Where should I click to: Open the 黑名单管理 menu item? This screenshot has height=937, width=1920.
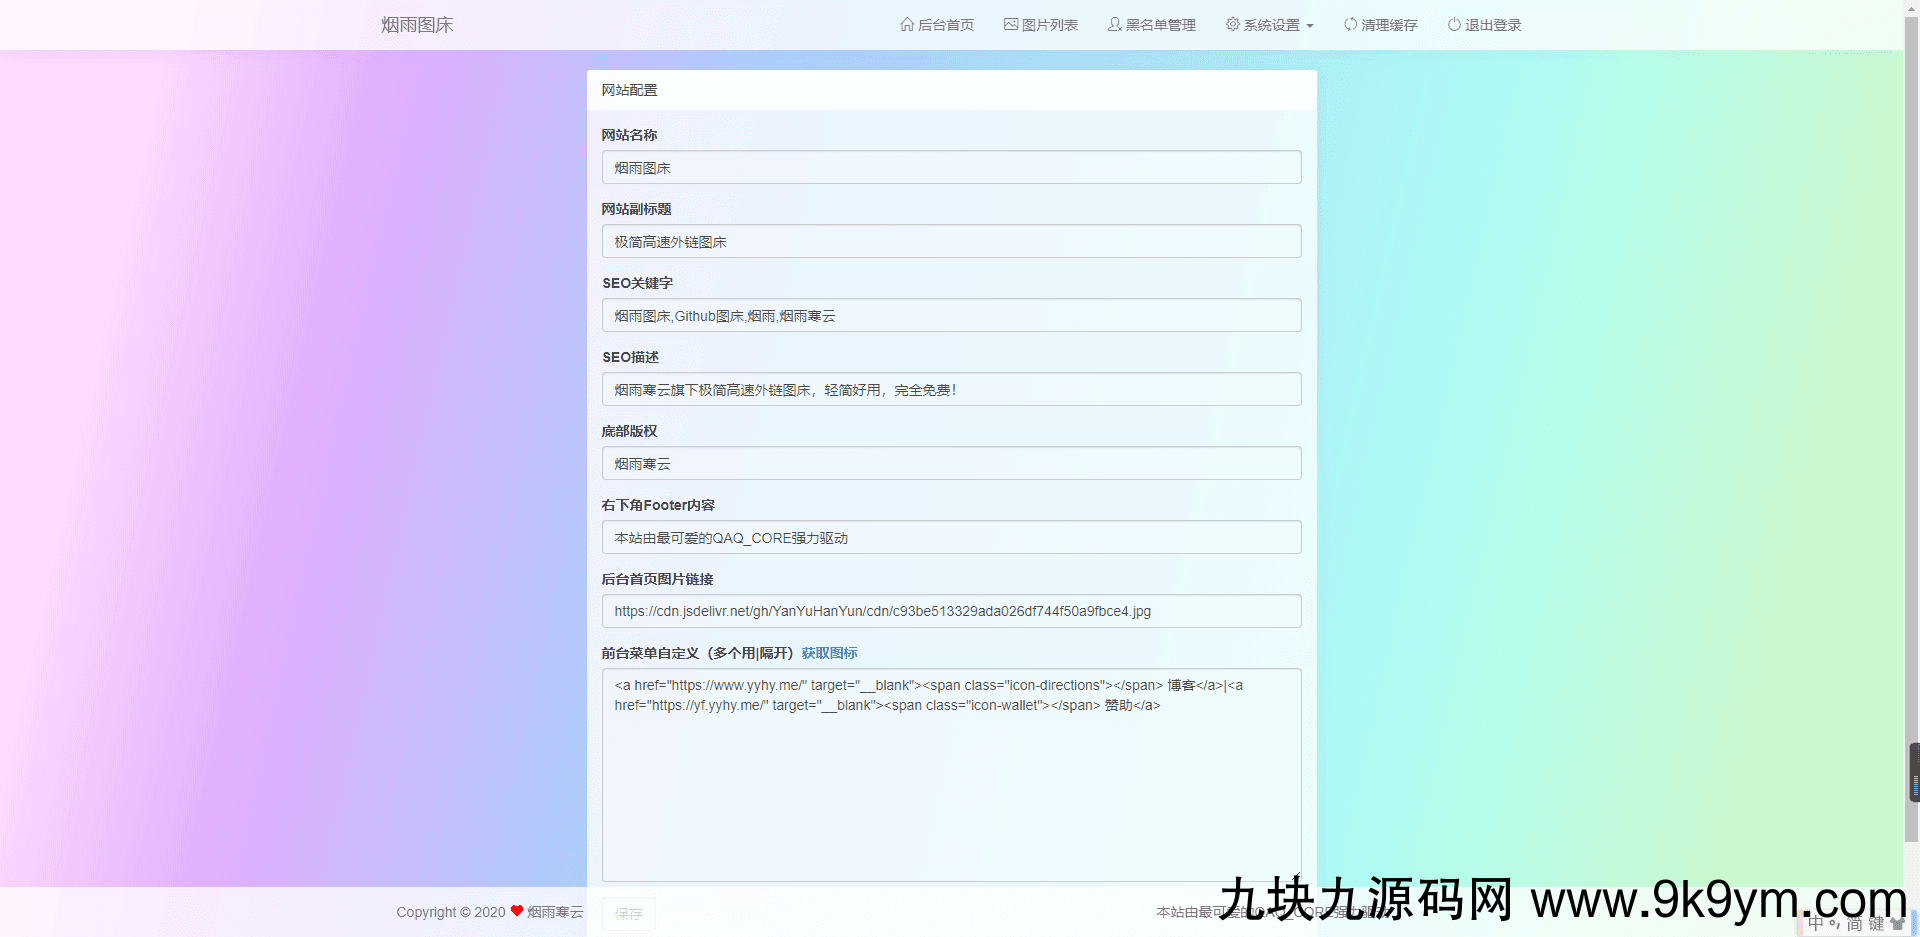coord(1160,25)
